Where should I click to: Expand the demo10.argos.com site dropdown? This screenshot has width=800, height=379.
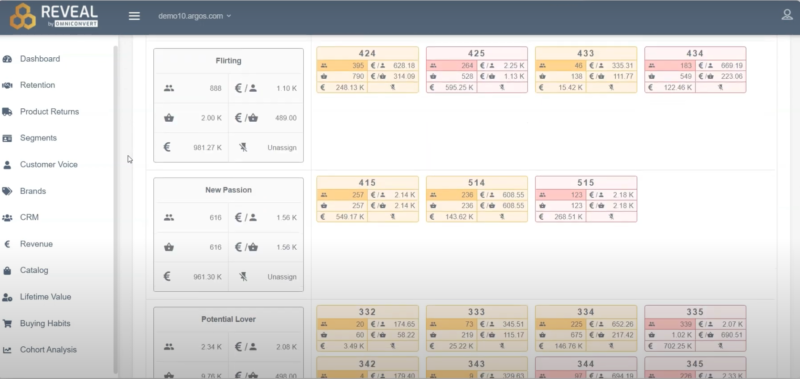194,16
